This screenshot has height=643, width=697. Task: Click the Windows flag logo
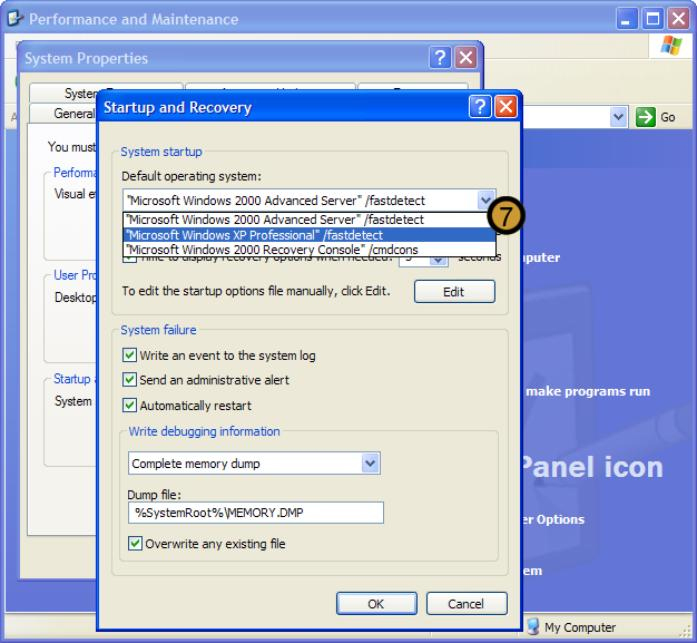(x=671, y=45)
